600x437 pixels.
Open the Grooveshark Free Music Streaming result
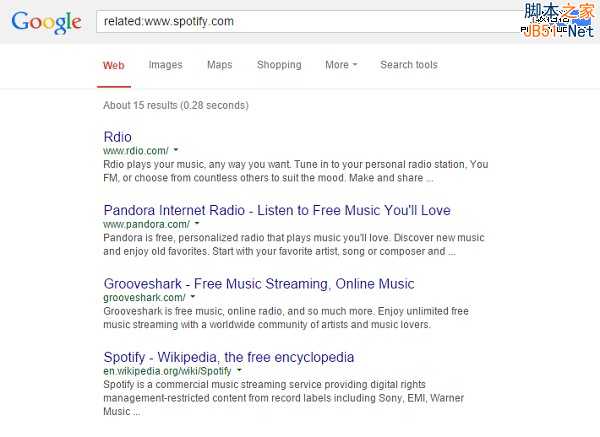click(258, 284)
